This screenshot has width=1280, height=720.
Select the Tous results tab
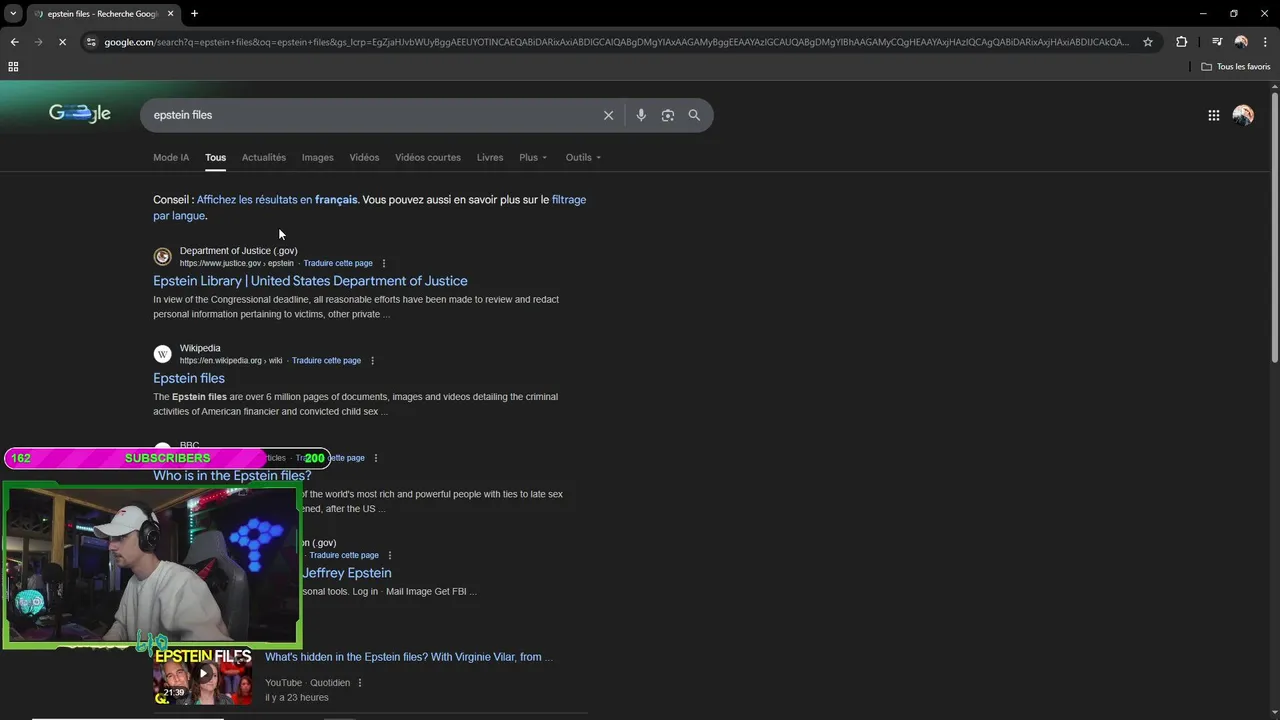tap(216, 157)
